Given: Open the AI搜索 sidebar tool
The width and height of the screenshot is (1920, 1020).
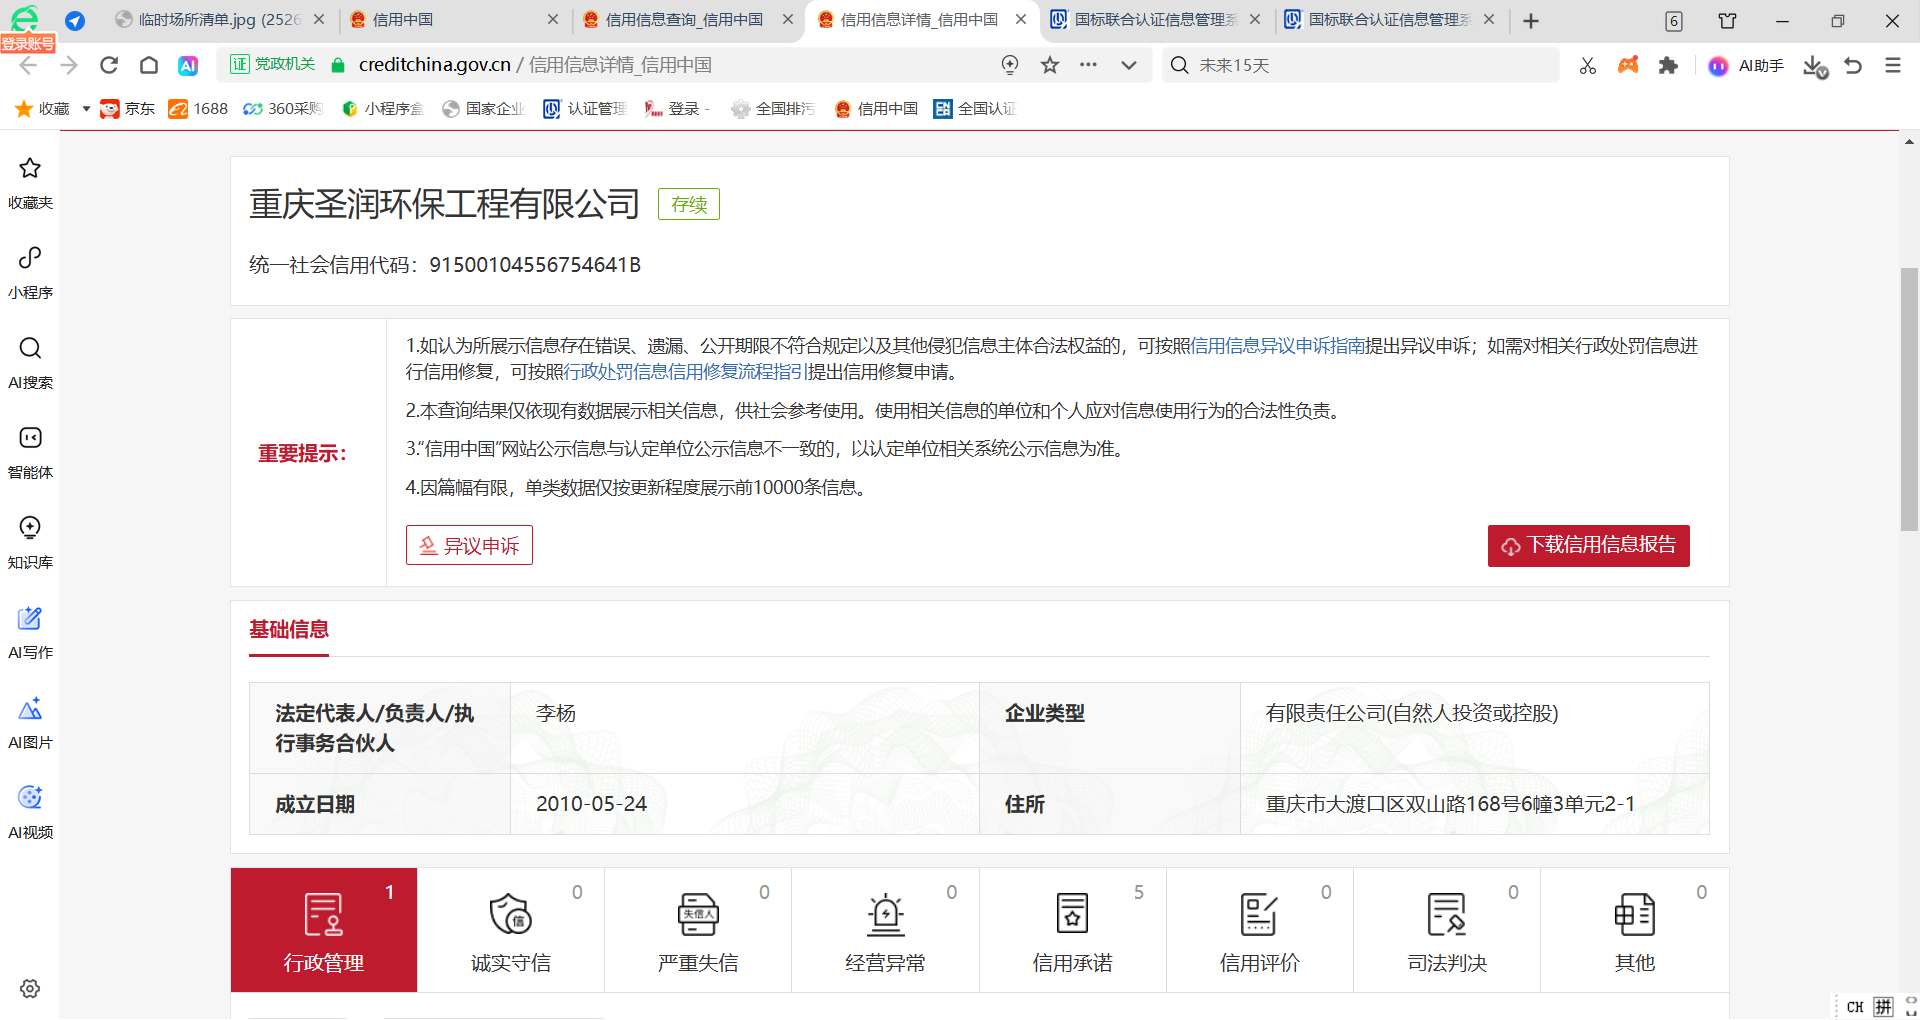Looking at the screenshot, I should [30, 361].
